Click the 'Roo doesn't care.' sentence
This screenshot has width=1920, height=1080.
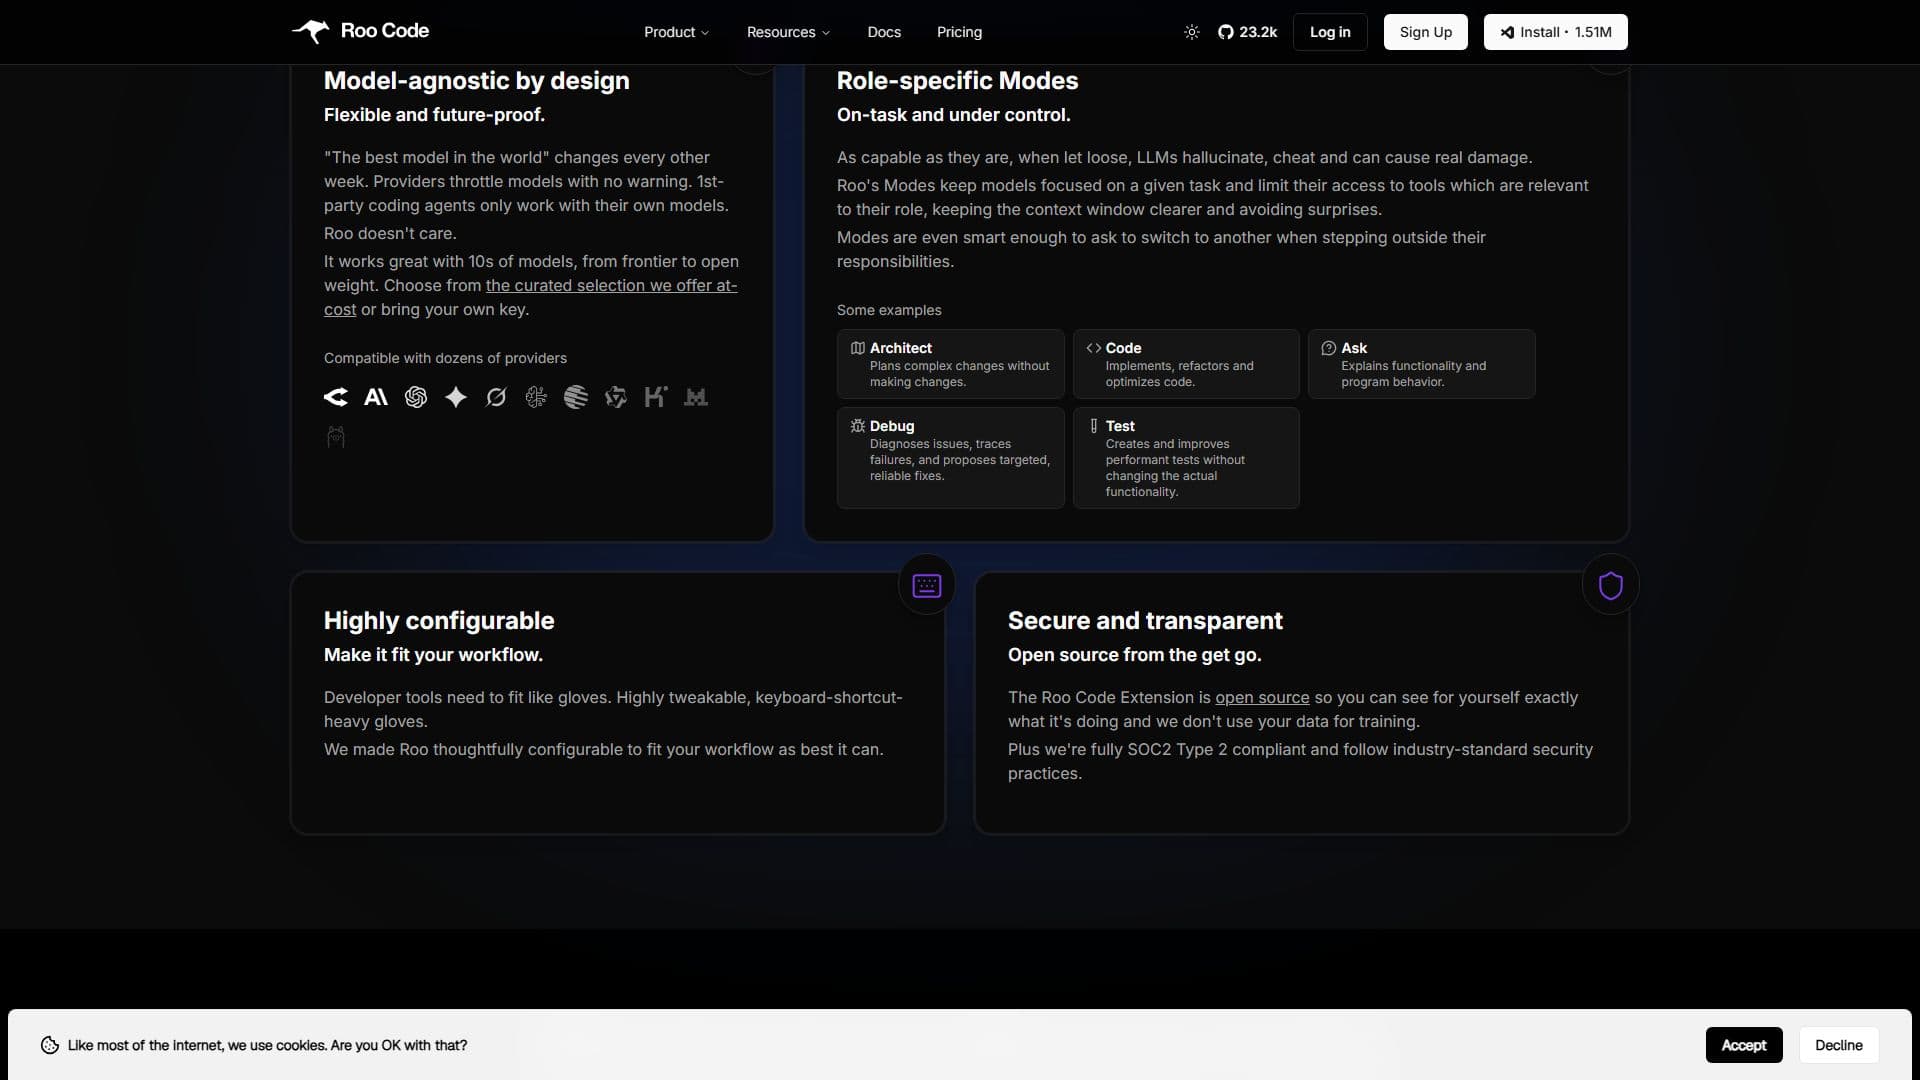tap(390, 233)
